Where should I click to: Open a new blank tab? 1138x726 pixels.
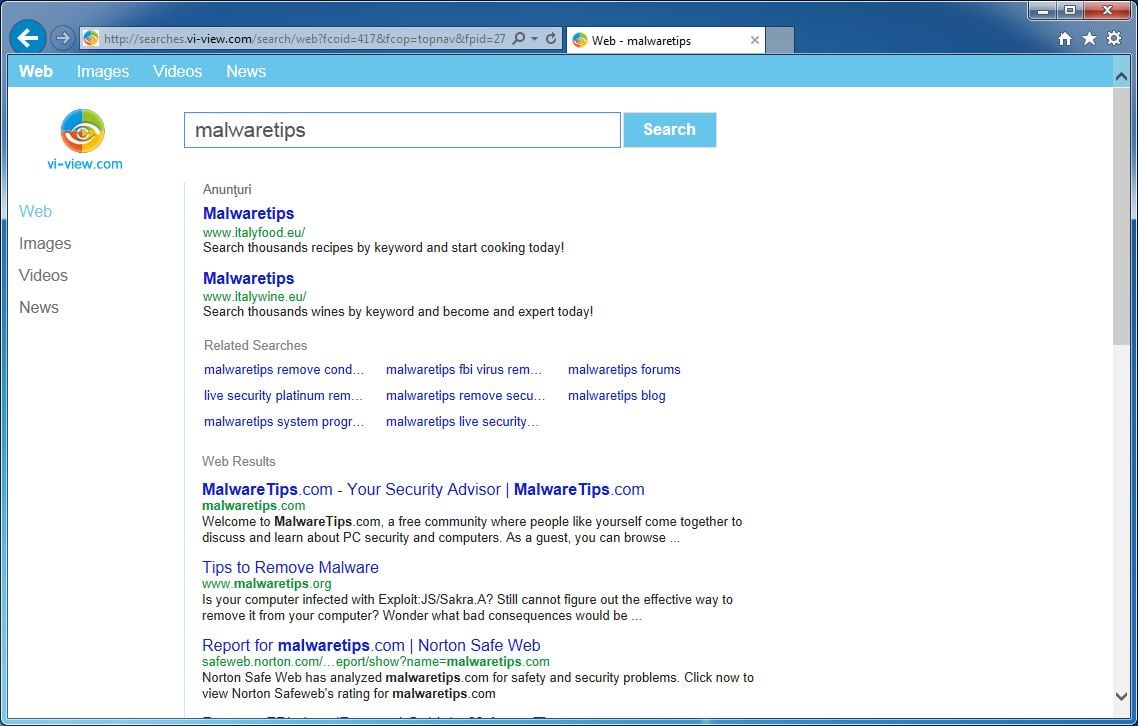click(780, 41)
